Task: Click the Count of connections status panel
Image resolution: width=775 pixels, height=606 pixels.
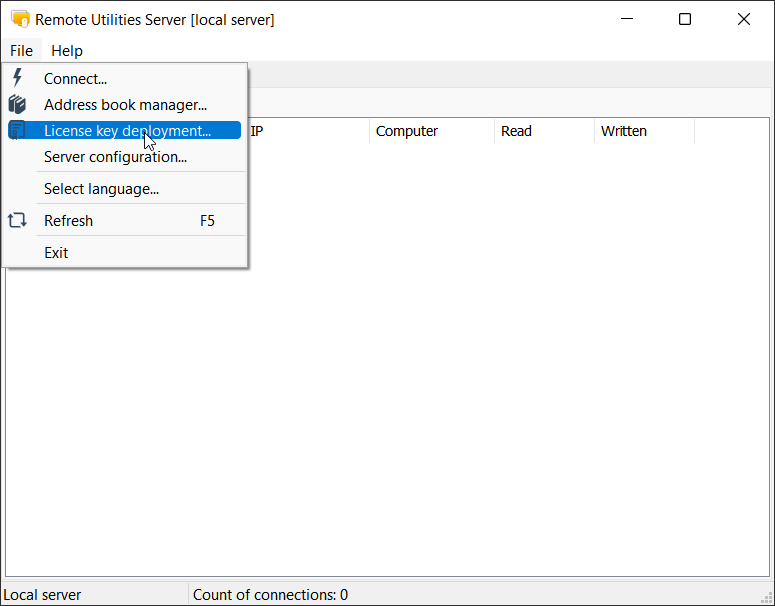Action: [270, 595]
